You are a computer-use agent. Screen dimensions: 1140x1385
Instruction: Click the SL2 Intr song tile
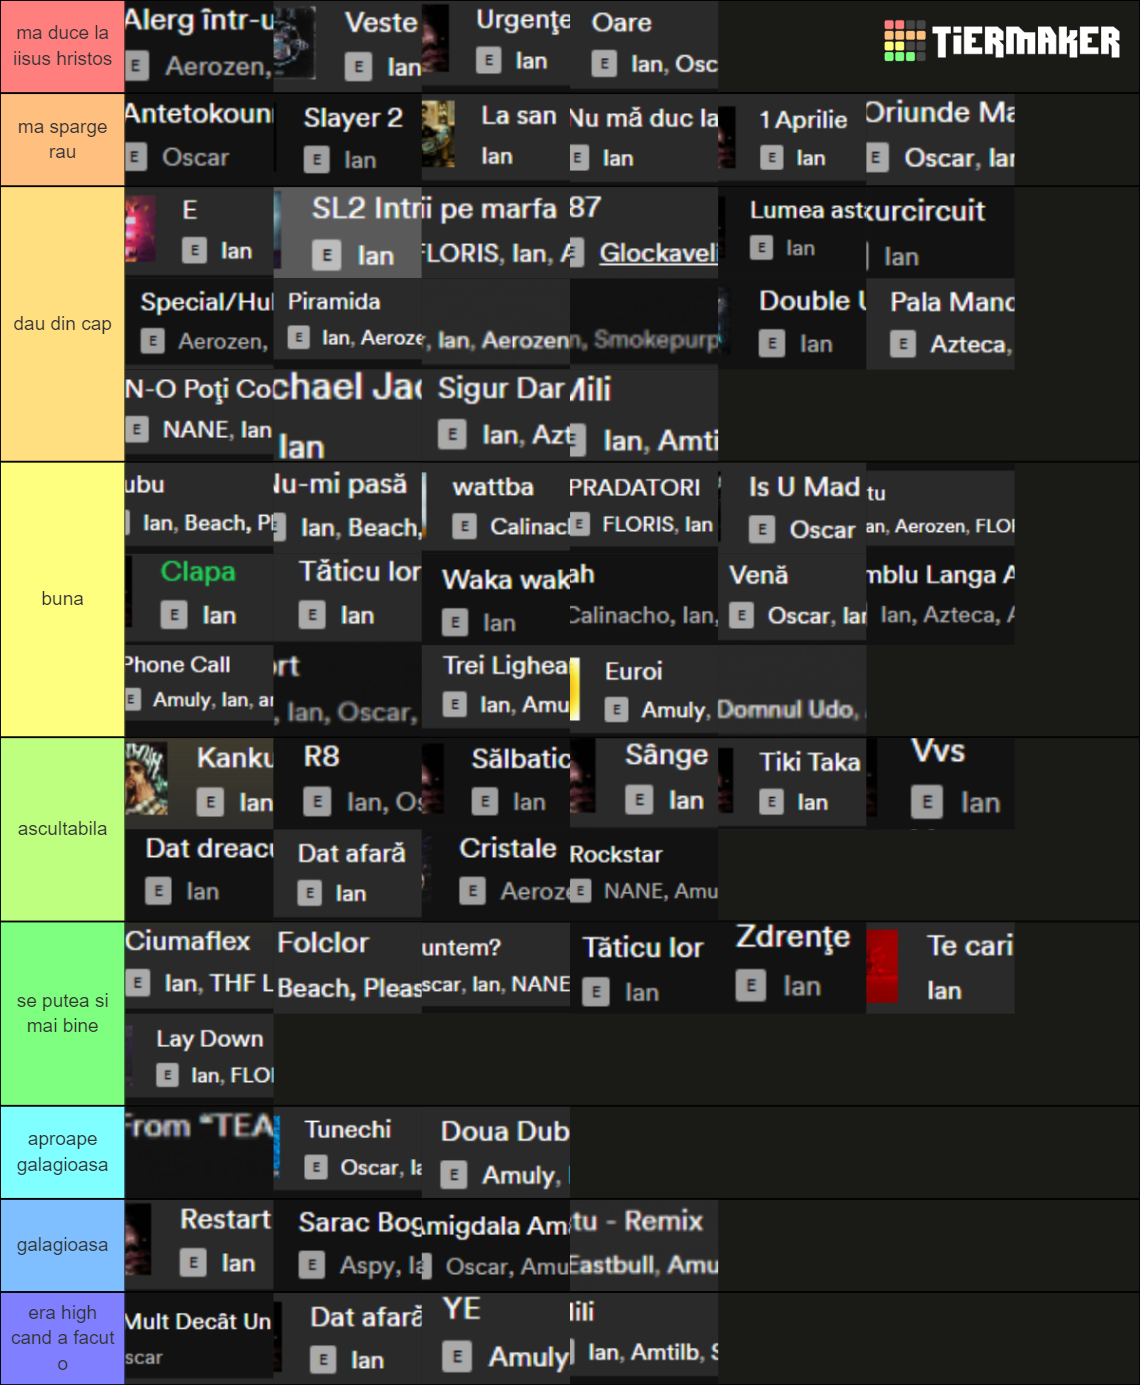coord(347,232)
